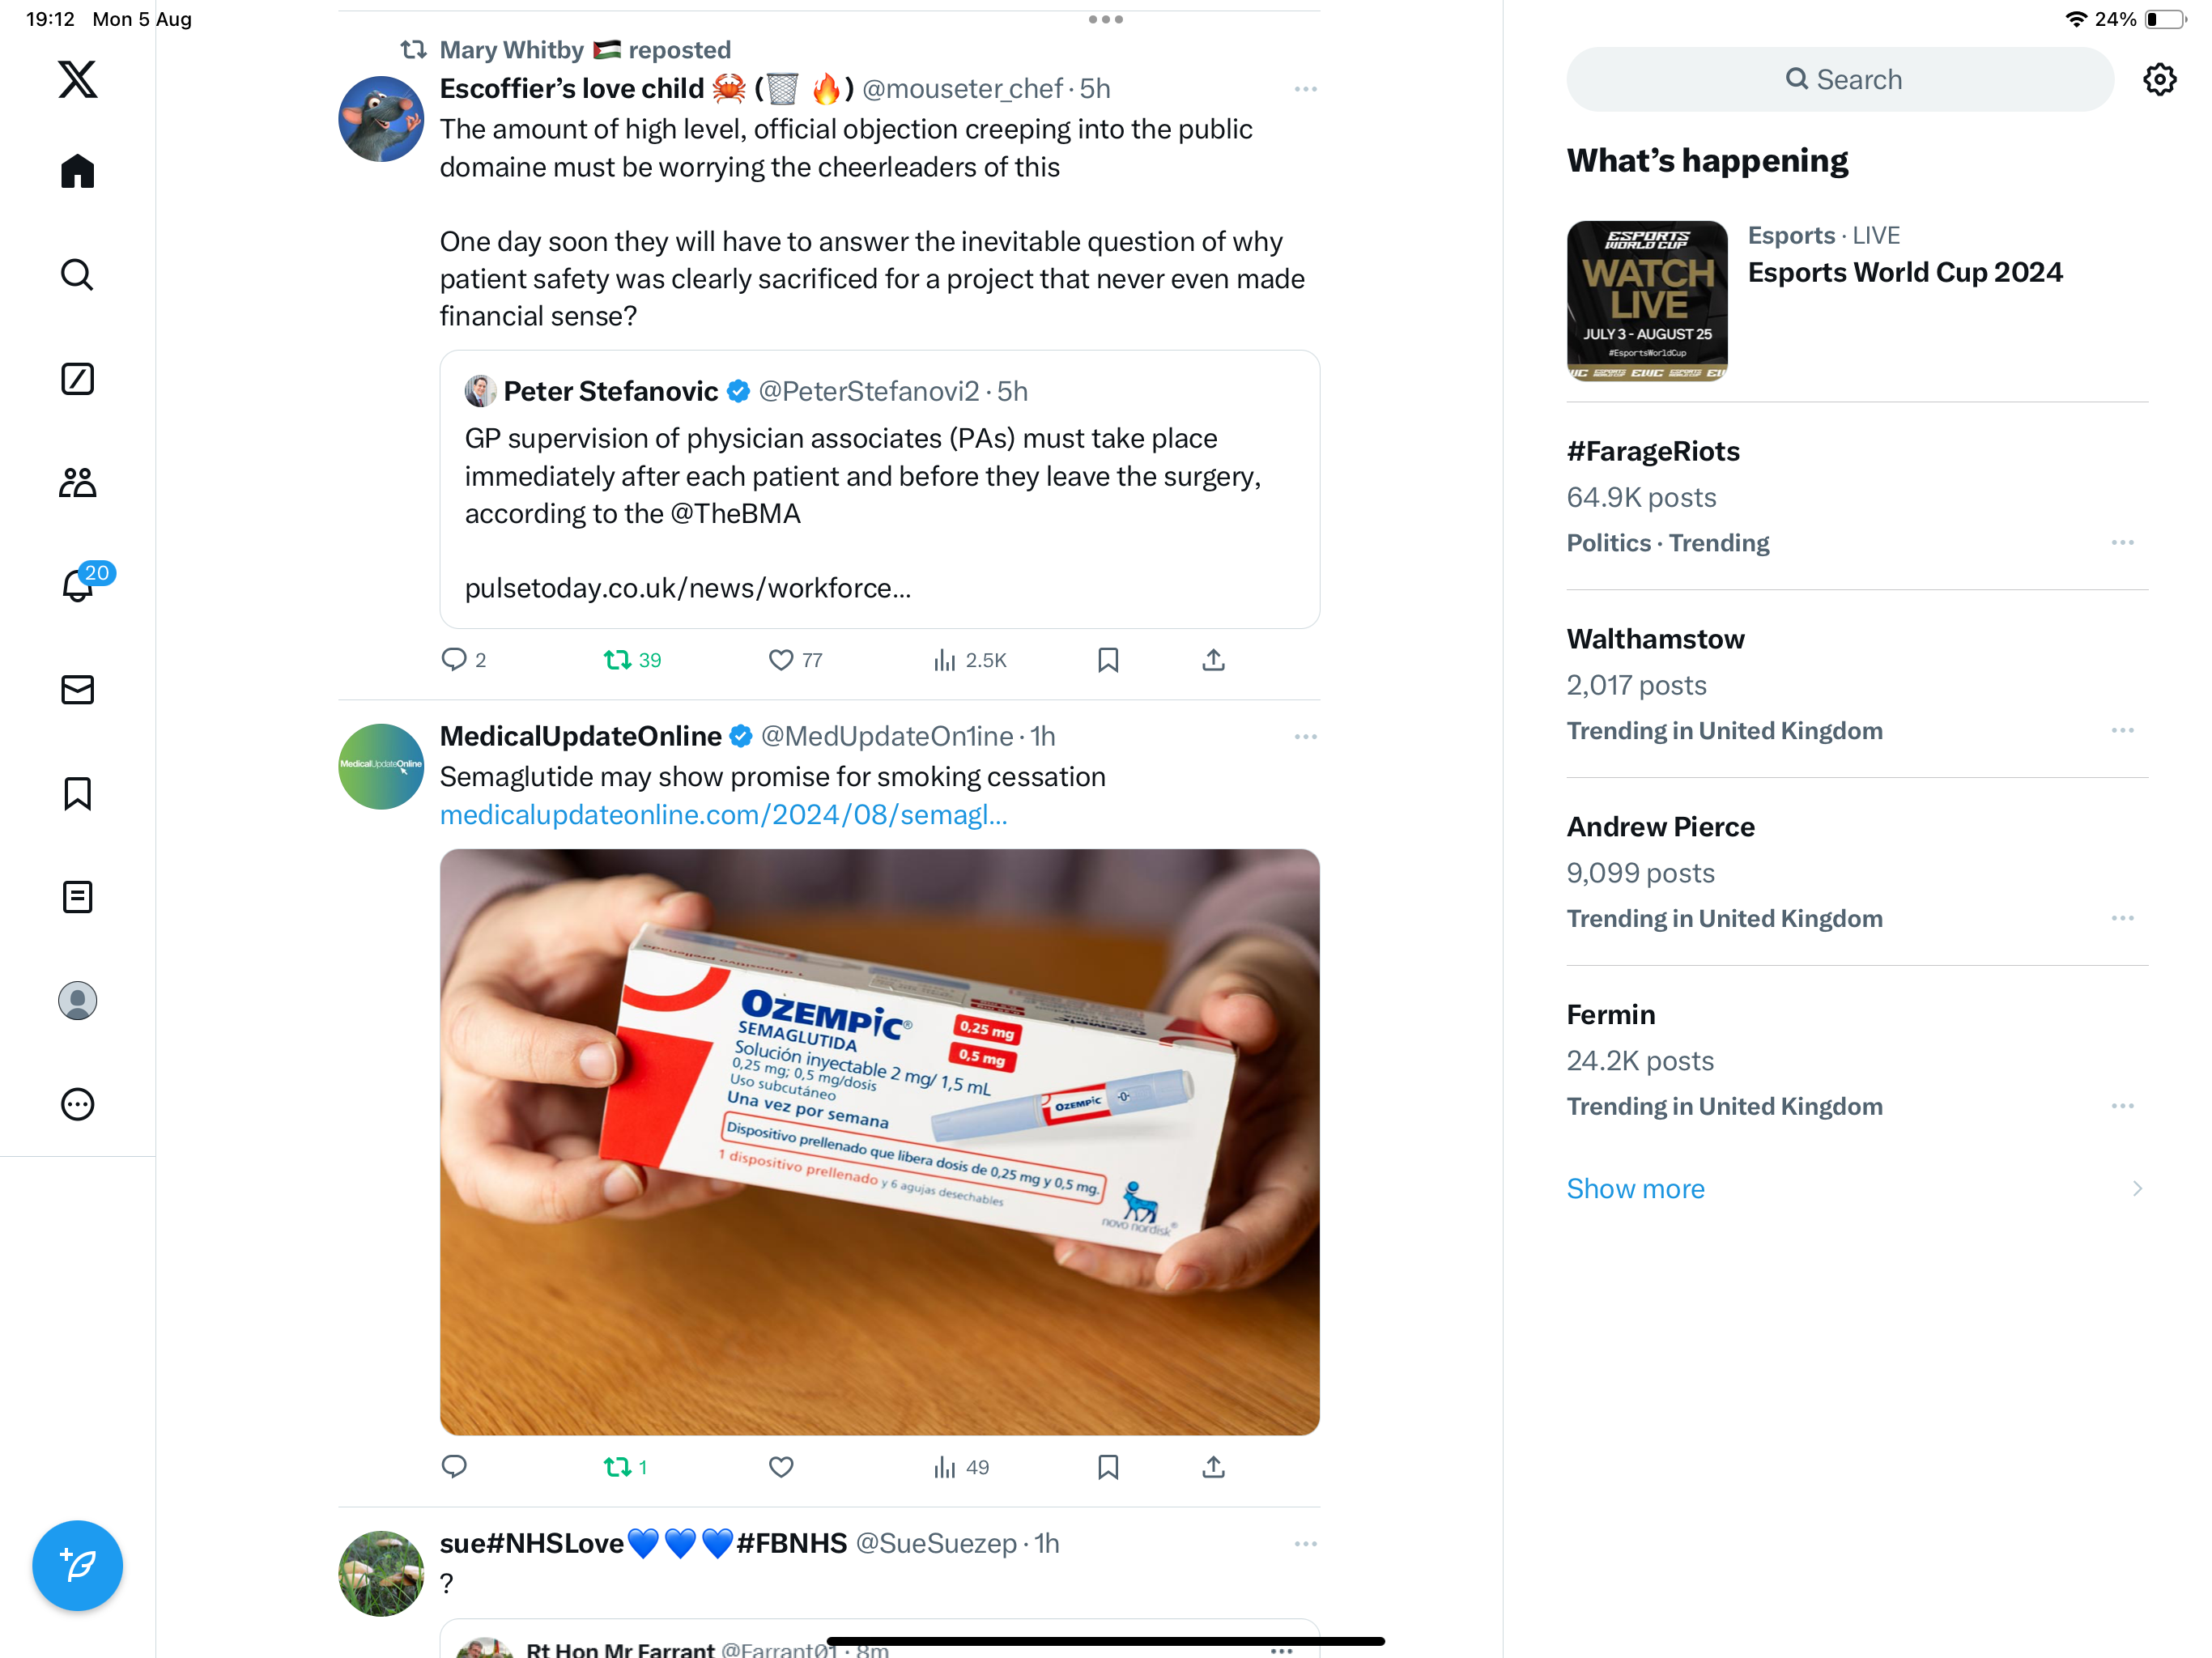Open the medicalupdateonline.com article link
The width and height of the screenshot is (2212, 1658).
723,815
